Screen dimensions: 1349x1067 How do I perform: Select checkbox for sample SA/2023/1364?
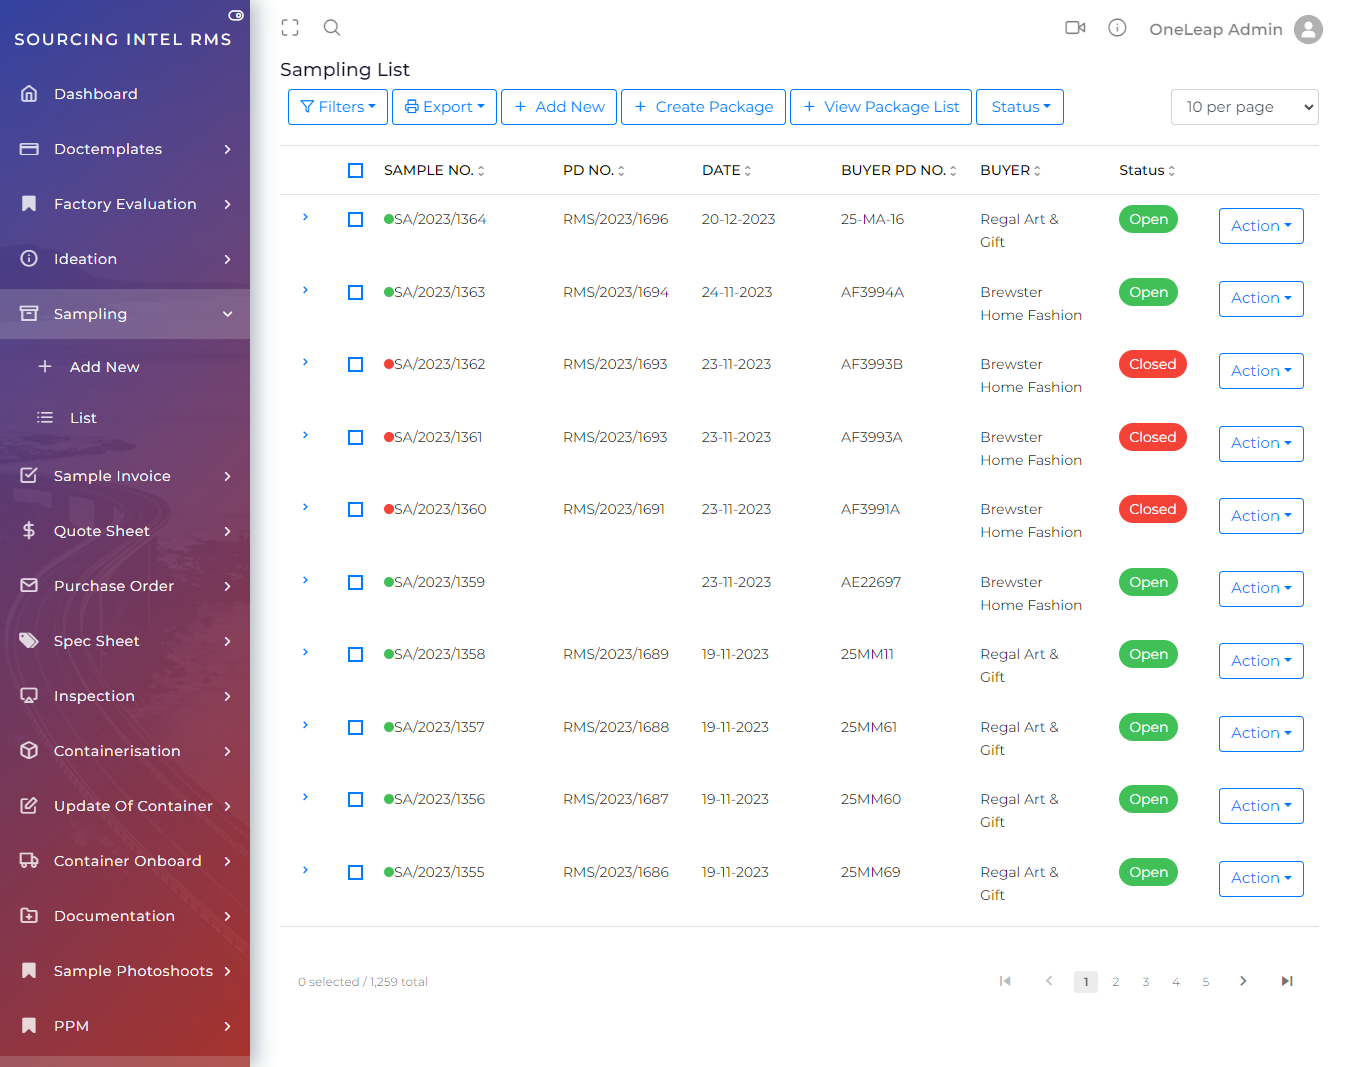(x=355, y=219)
